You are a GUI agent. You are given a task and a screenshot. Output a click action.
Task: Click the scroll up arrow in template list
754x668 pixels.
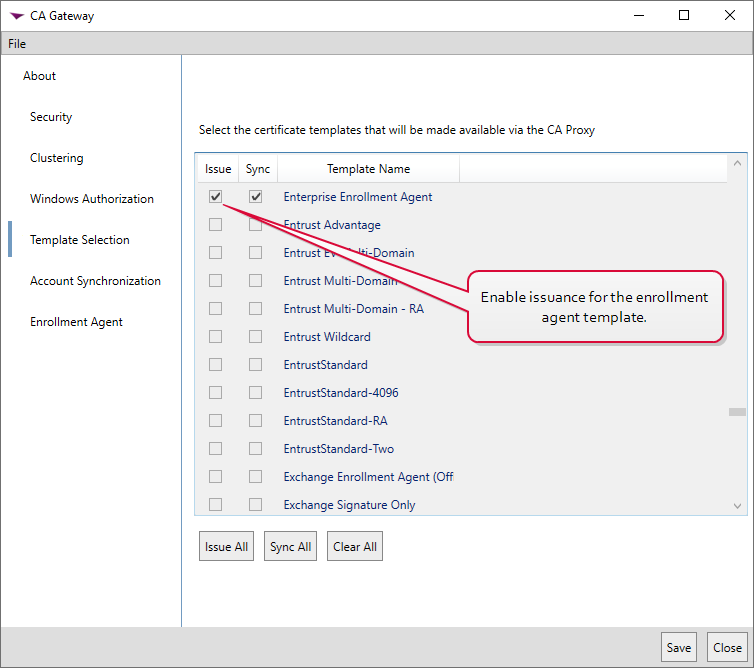point(738,163)
